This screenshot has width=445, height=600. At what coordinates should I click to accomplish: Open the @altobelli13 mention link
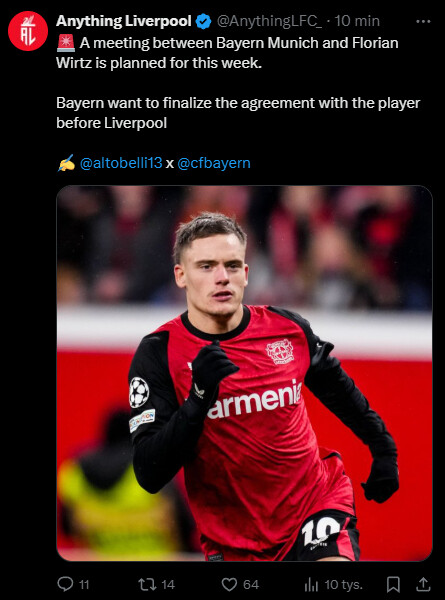pos(121,163)
